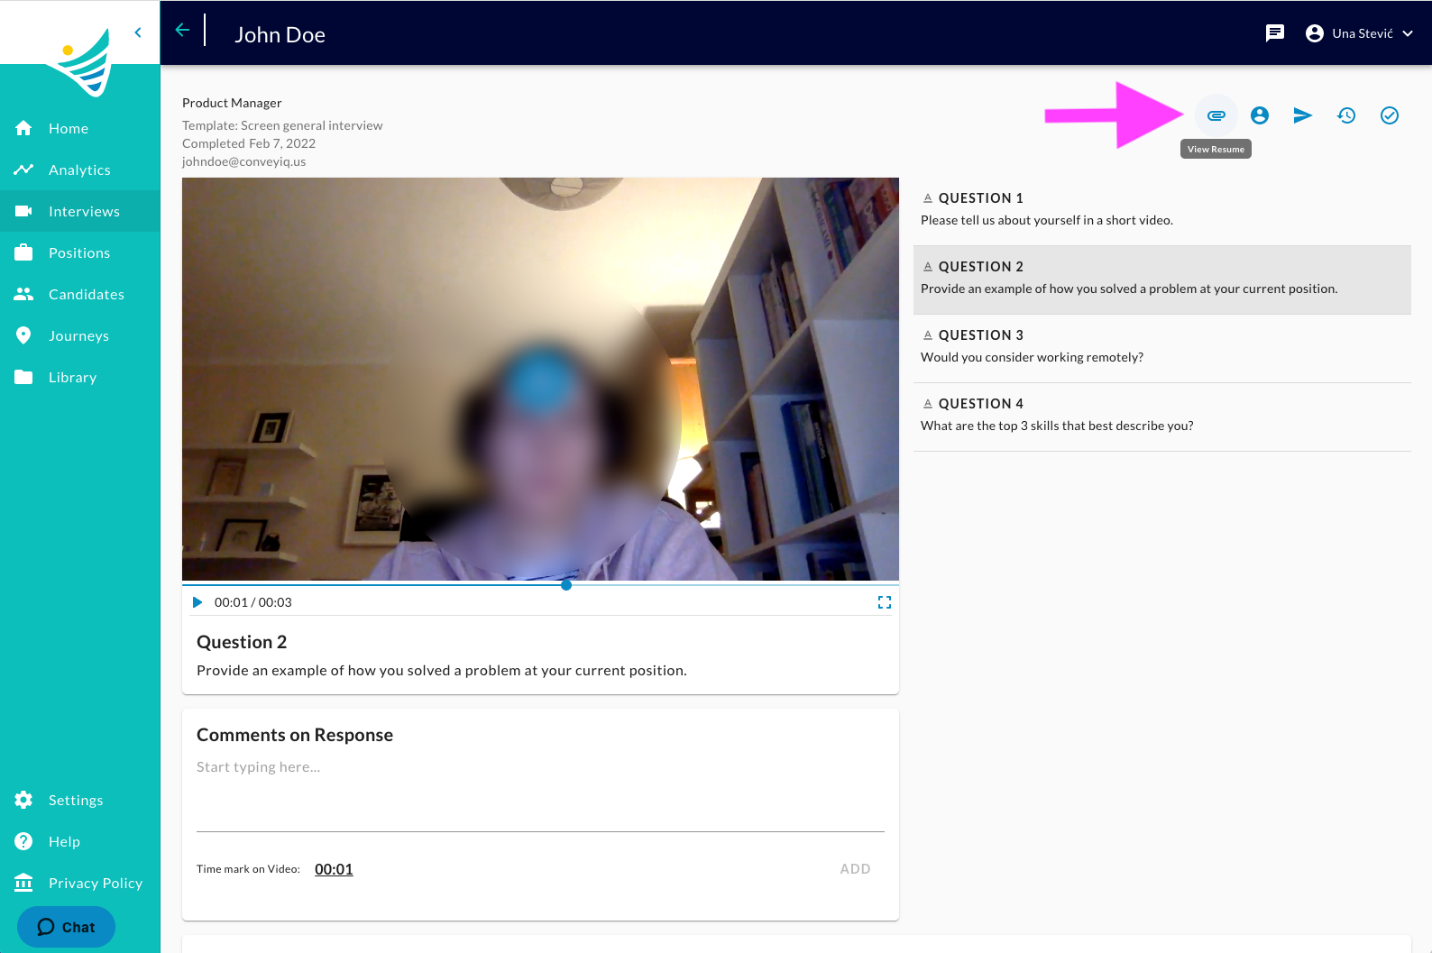Click the 'Completed Feb 7, 2022' text
The height and width of the screenshot is (953, 1432).
point(249,144)
